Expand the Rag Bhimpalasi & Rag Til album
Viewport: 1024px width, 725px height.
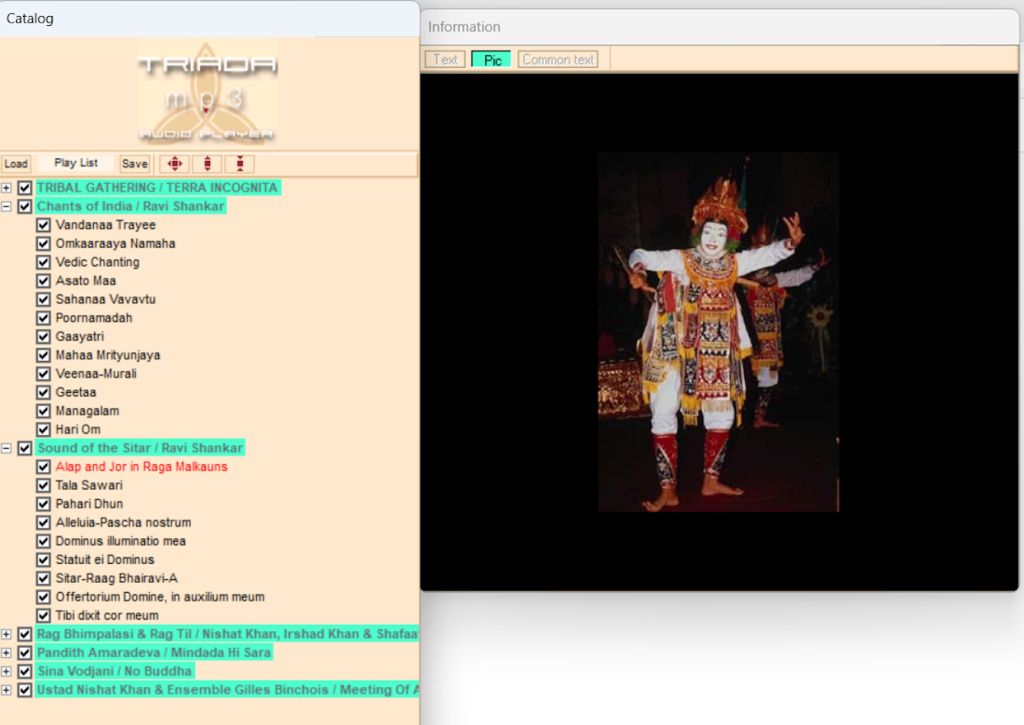pyautogui.click(x=6, y=634)
